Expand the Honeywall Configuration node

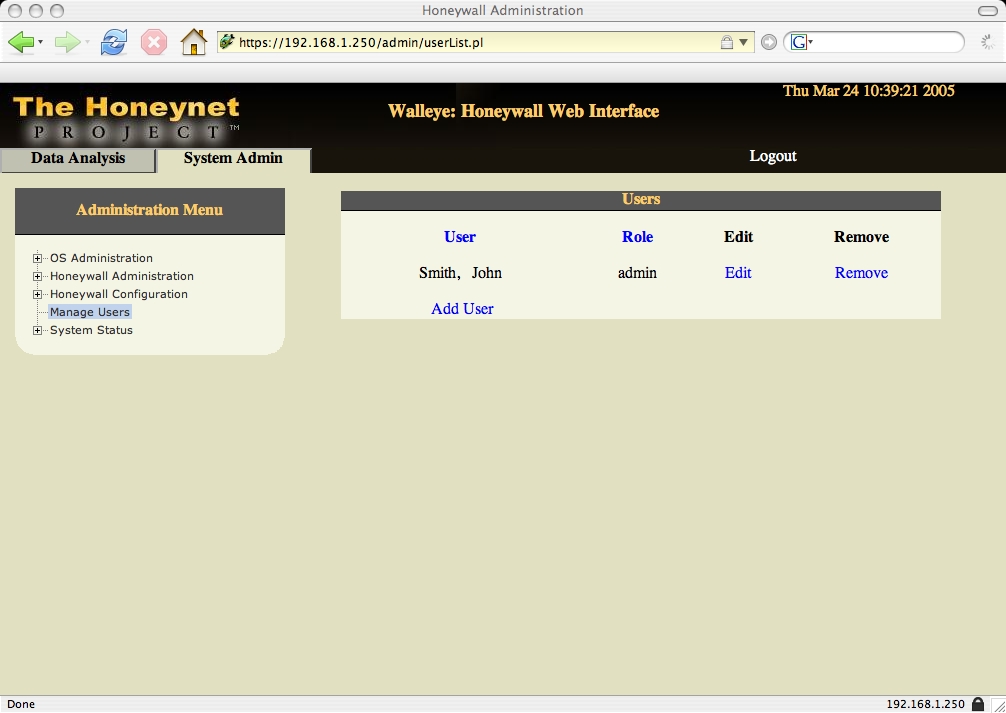click(37, 294)
